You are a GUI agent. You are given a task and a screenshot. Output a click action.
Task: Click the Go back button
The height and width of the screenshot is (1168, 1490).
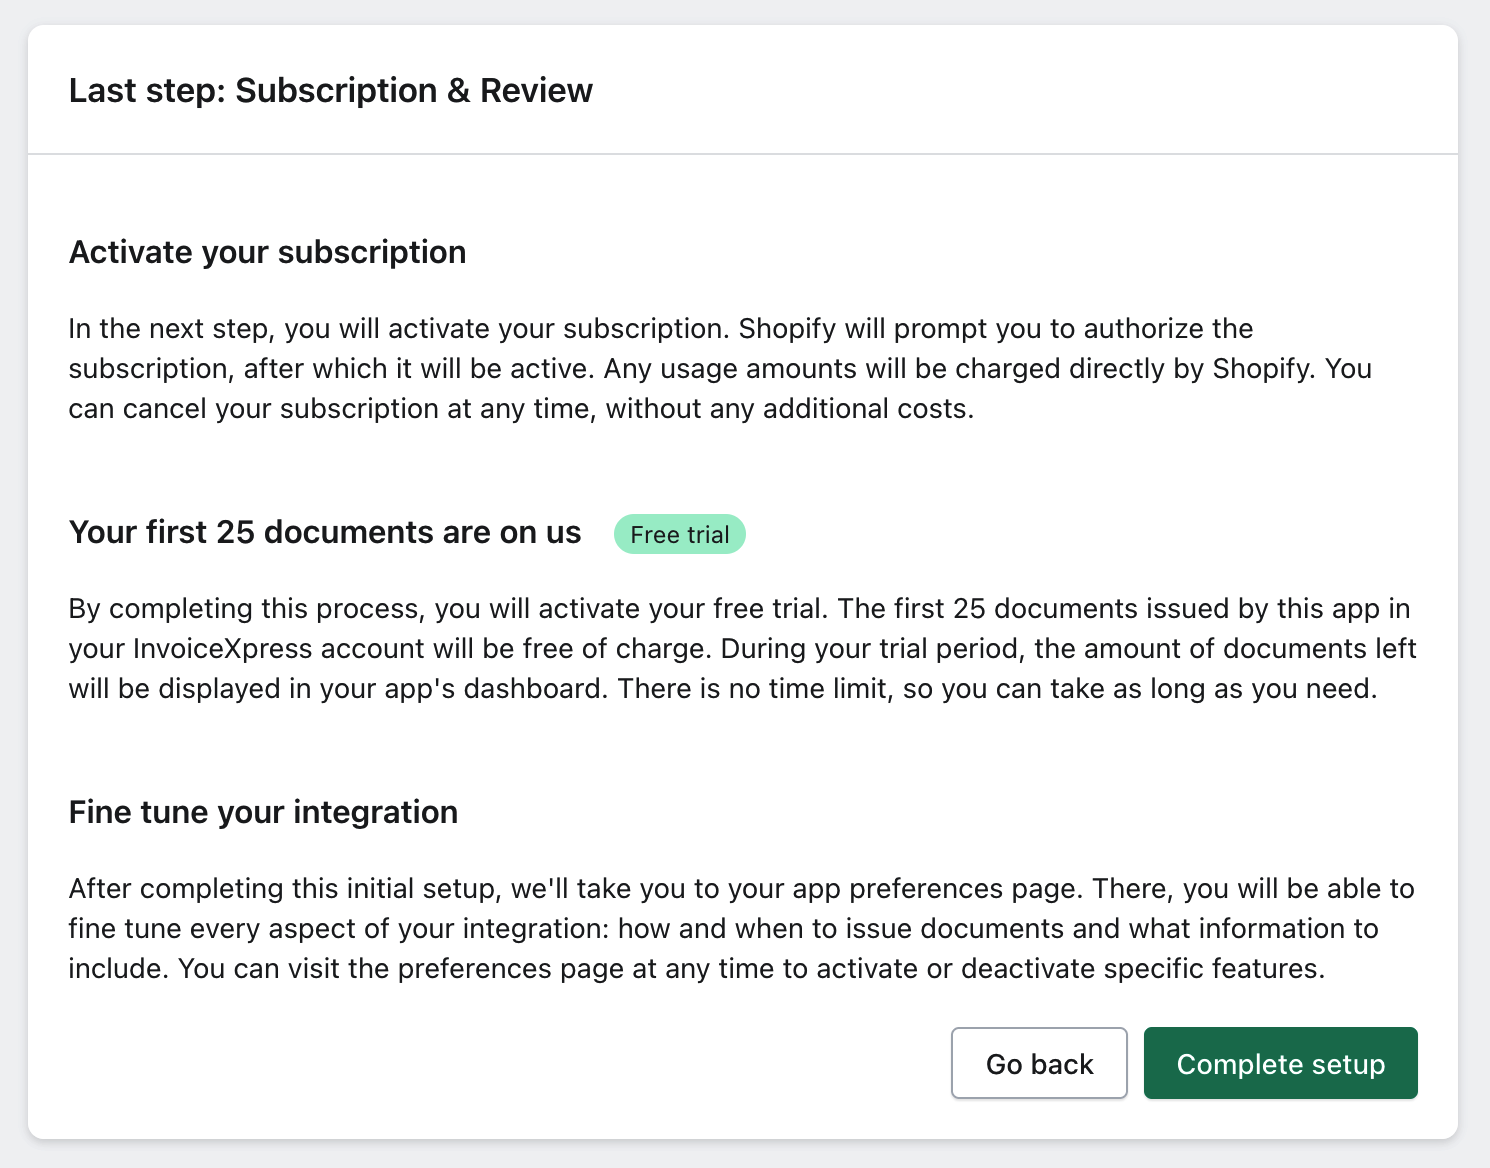[1039, 1063]
